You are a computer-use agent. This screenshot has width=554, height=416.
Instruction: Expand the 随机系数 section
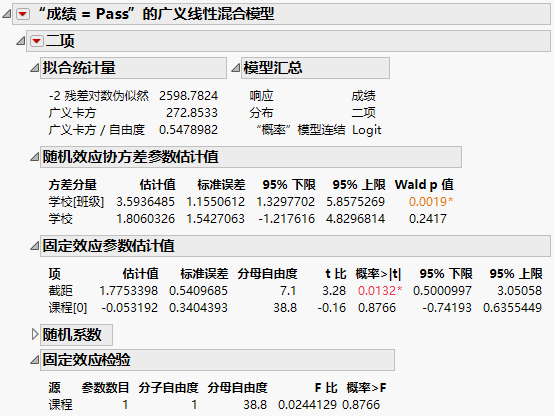(x=35, y=334)
